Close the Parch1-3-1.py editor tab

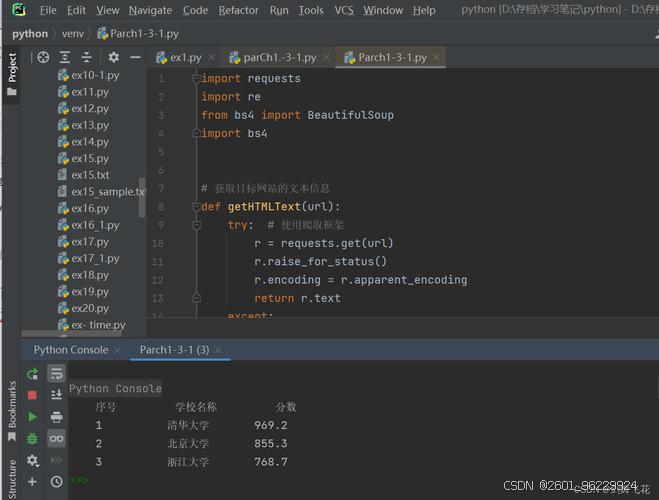(x=436, y=57)
